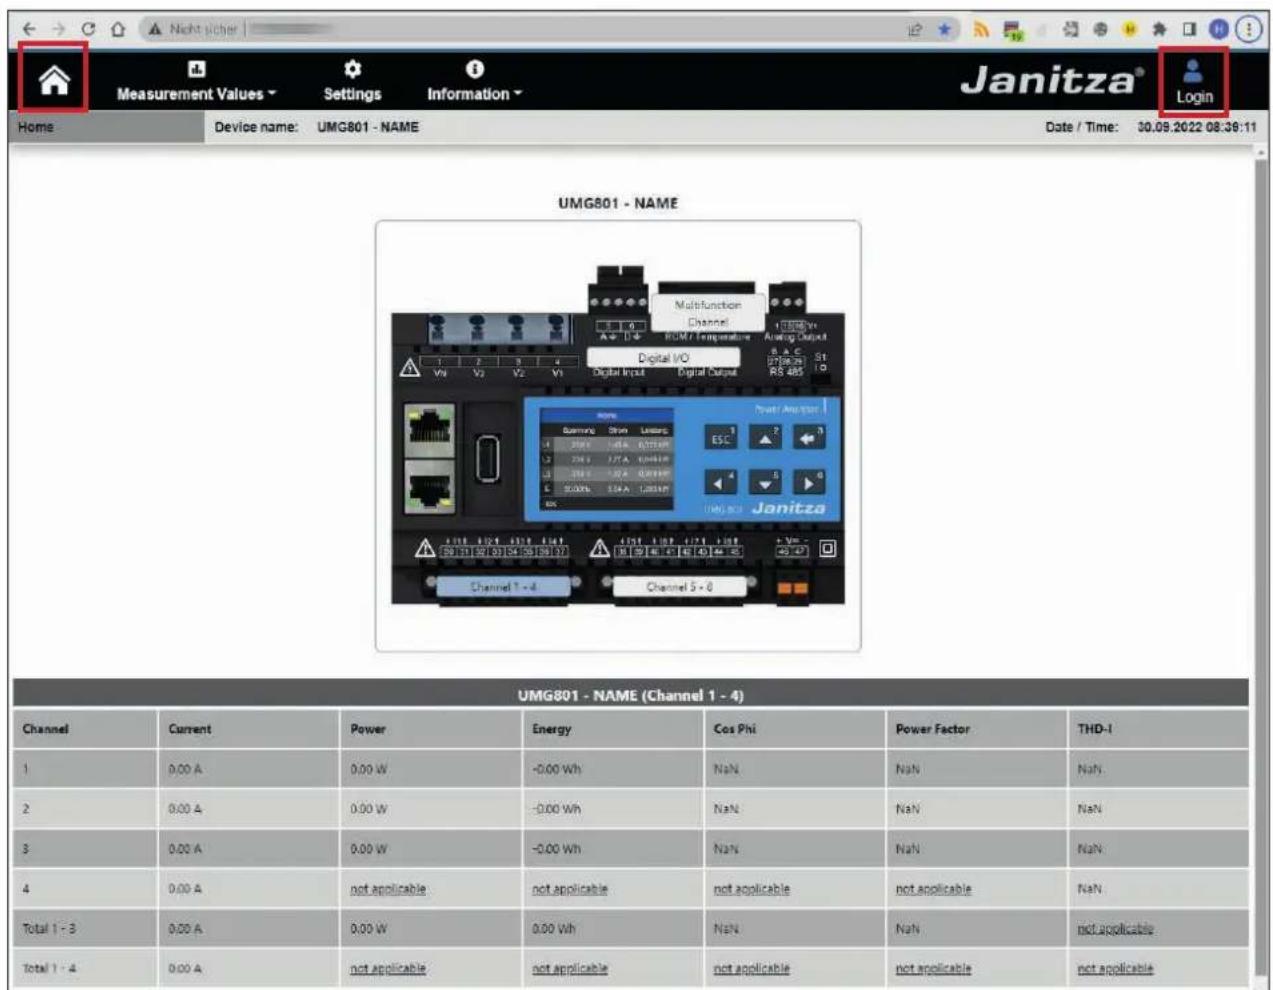Click the lower Ethernet port on device image
This screenshot has height=990, width=1273.
pyautogui.click(x=430, y=487)
